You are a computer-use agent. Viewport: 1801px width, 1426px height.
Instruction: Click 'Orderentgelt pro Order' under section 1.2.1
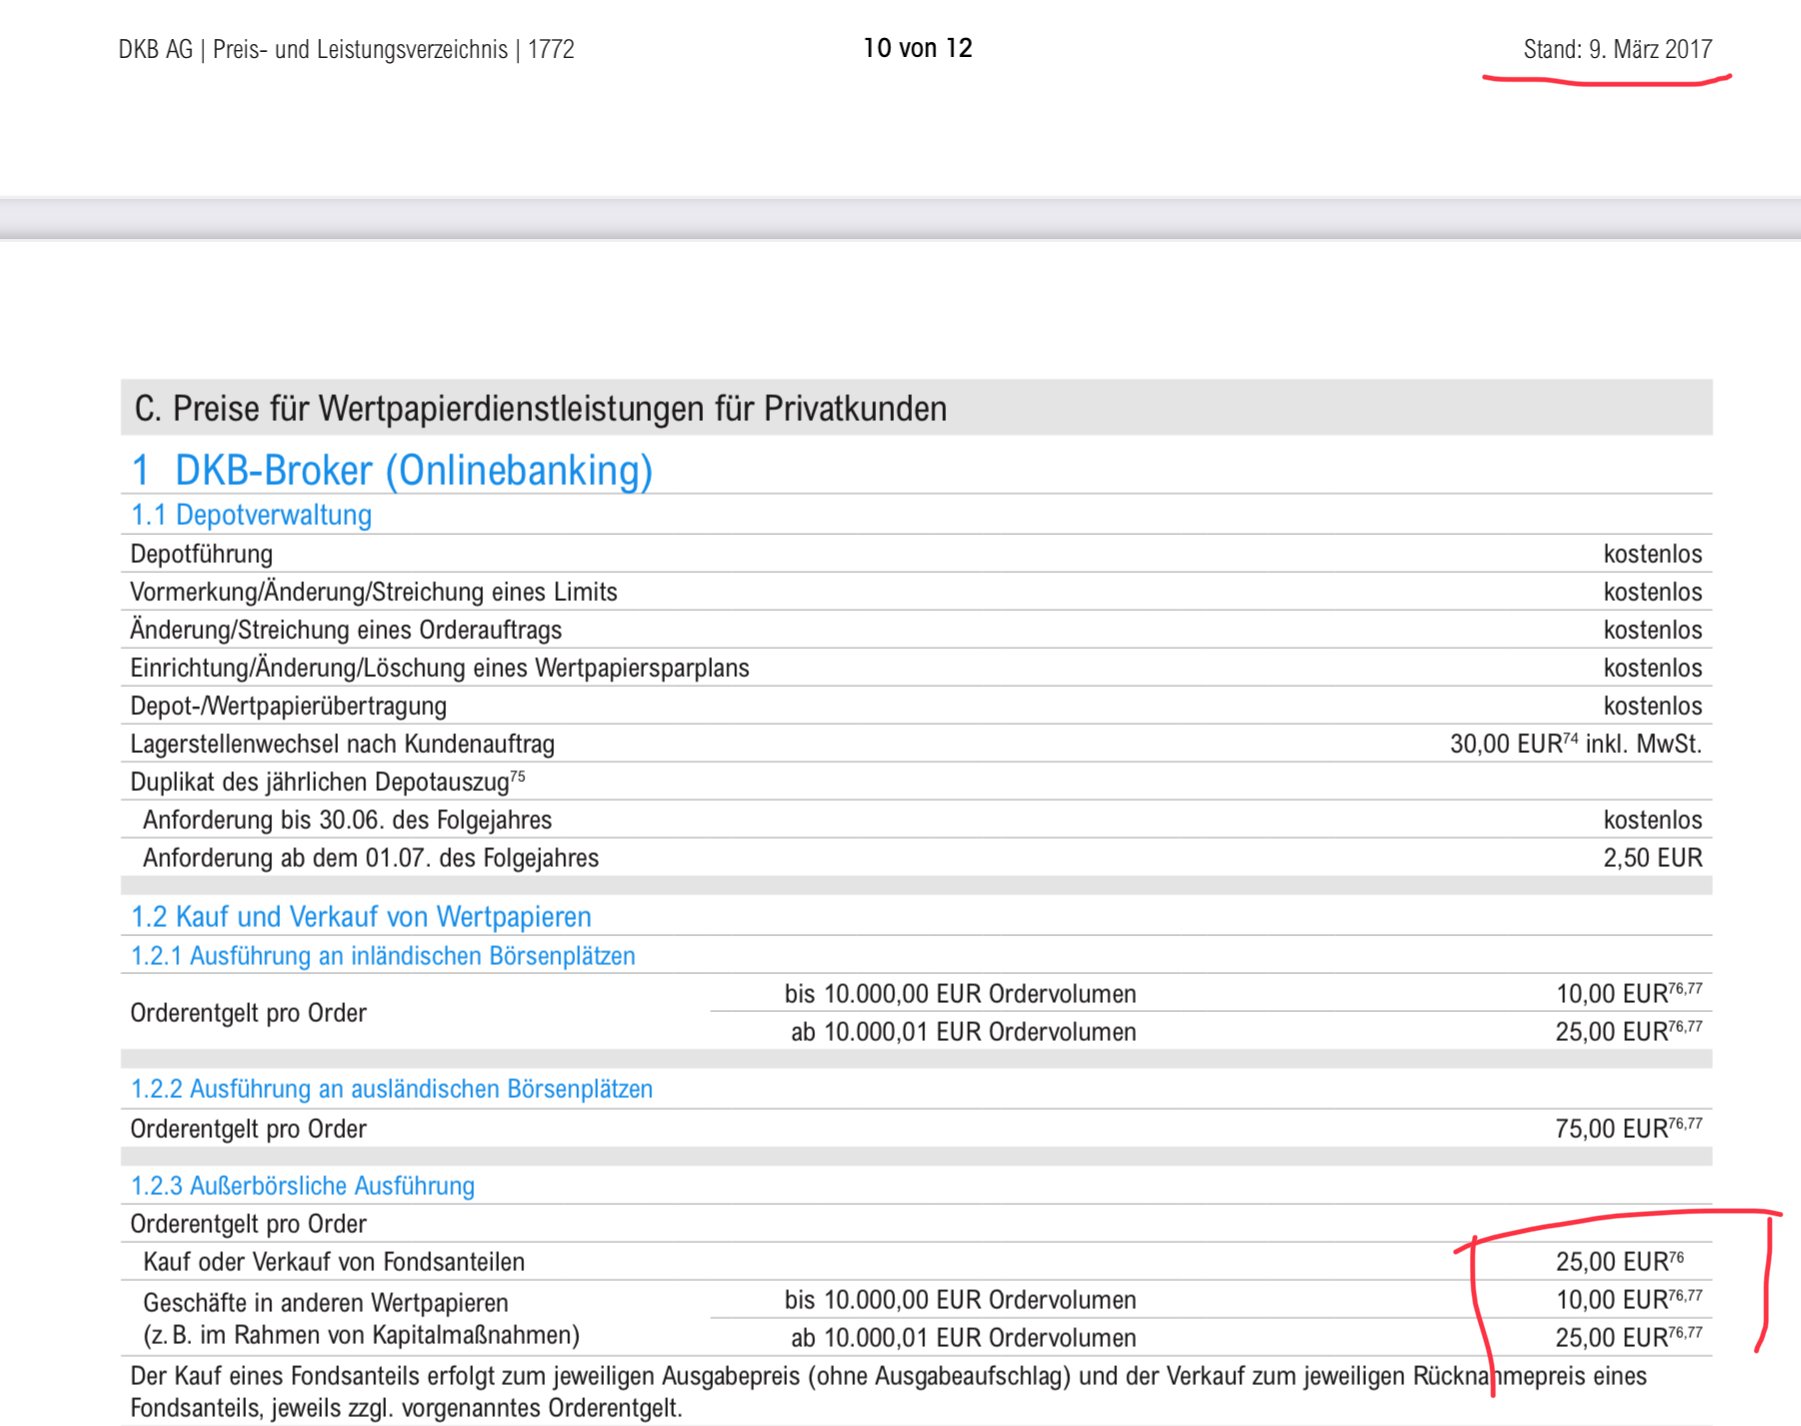(x=248, y=1012)
